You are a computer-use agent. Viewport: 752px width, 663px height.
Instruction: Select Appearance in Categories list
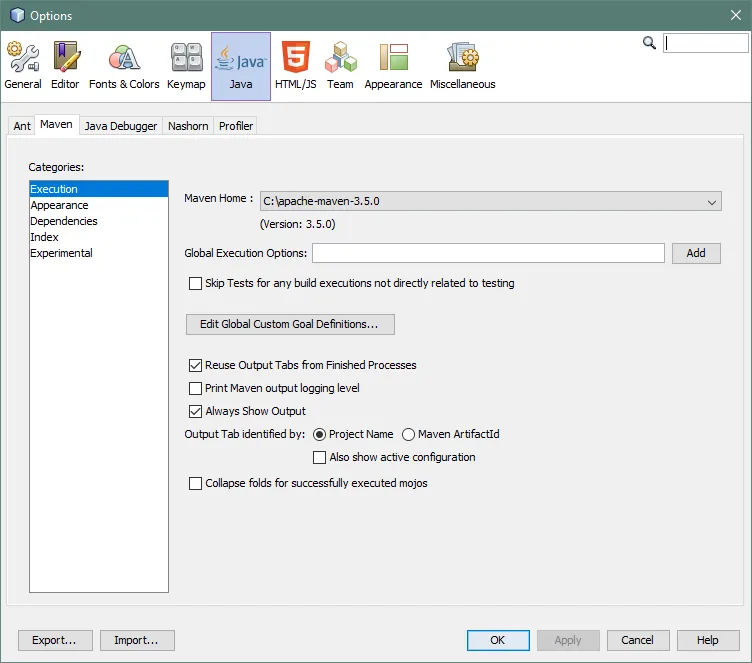99,205
